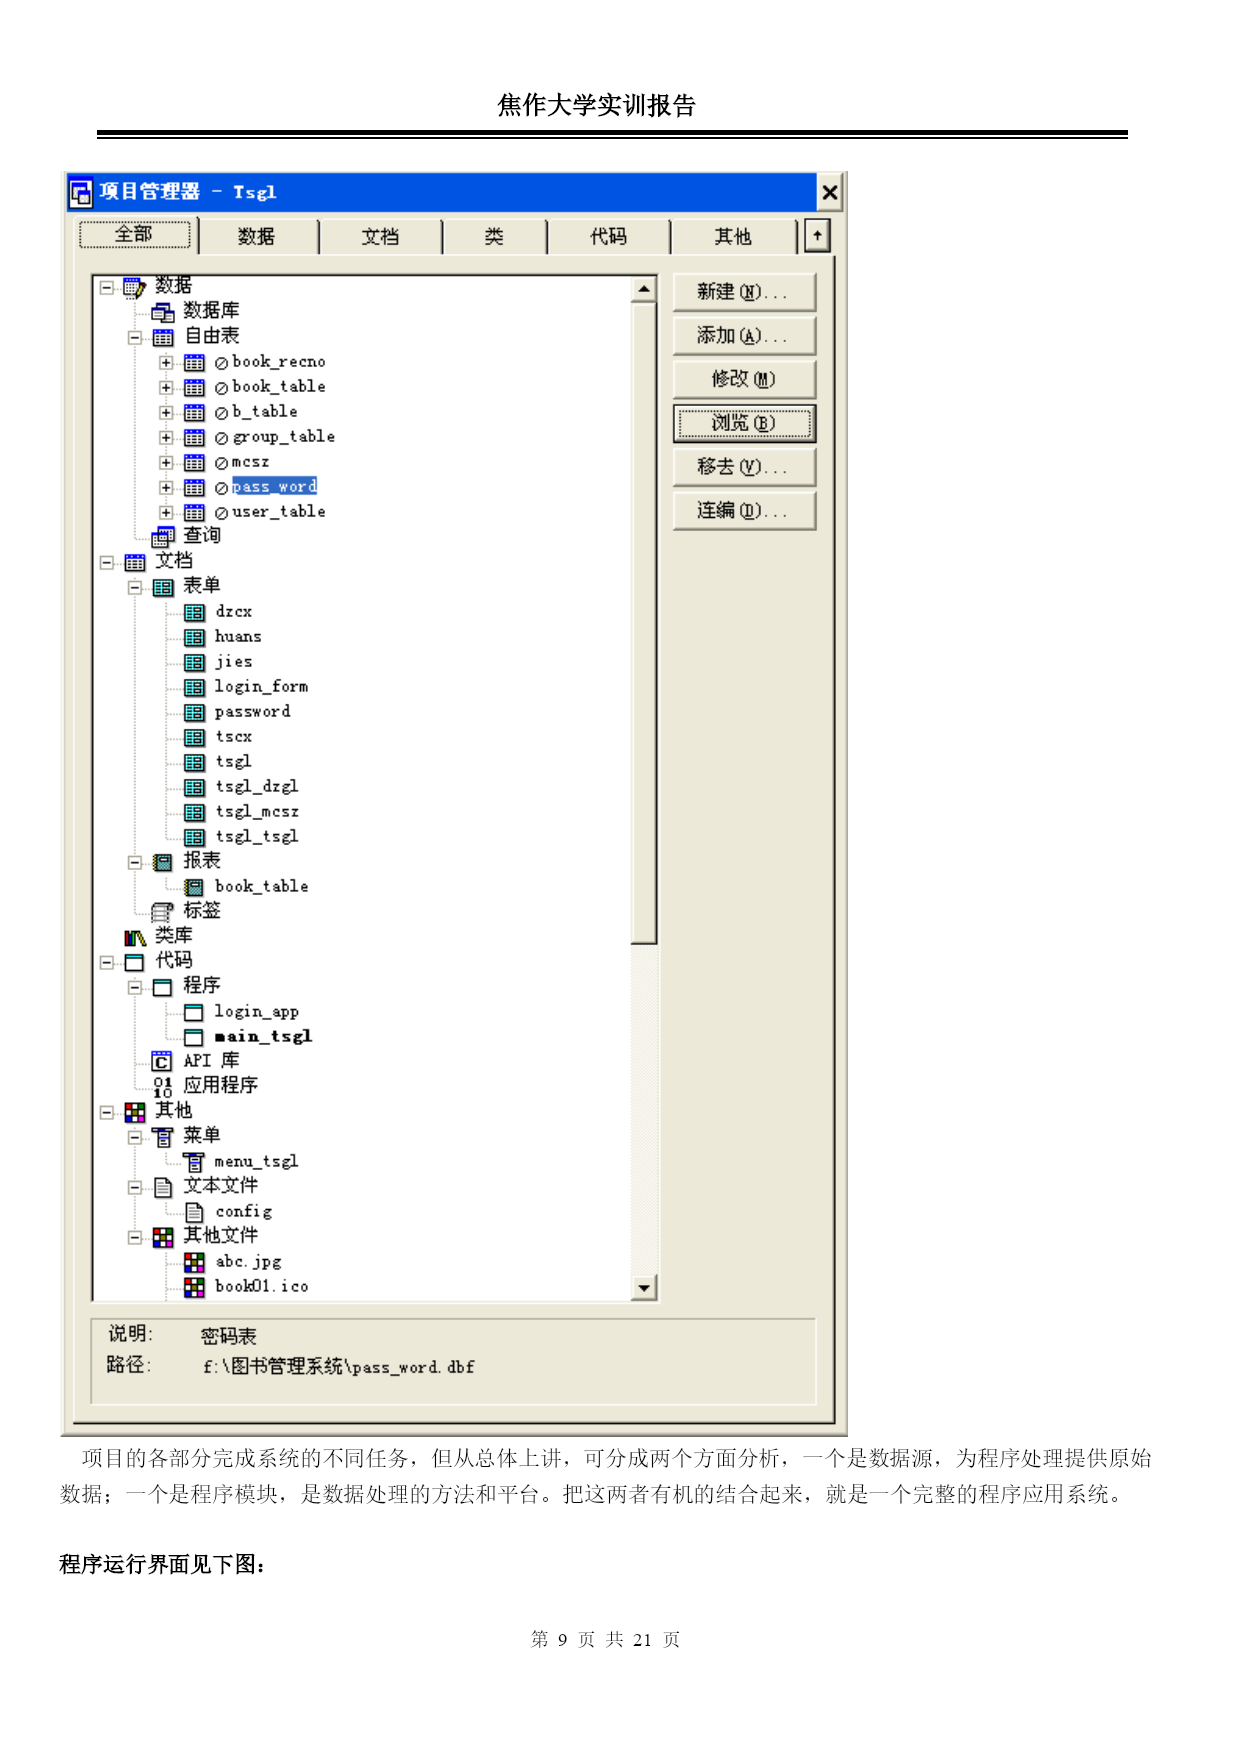Click the 标签 label icon
The height and width of the screenshot is (1755, 1241).
click(162, 912)
